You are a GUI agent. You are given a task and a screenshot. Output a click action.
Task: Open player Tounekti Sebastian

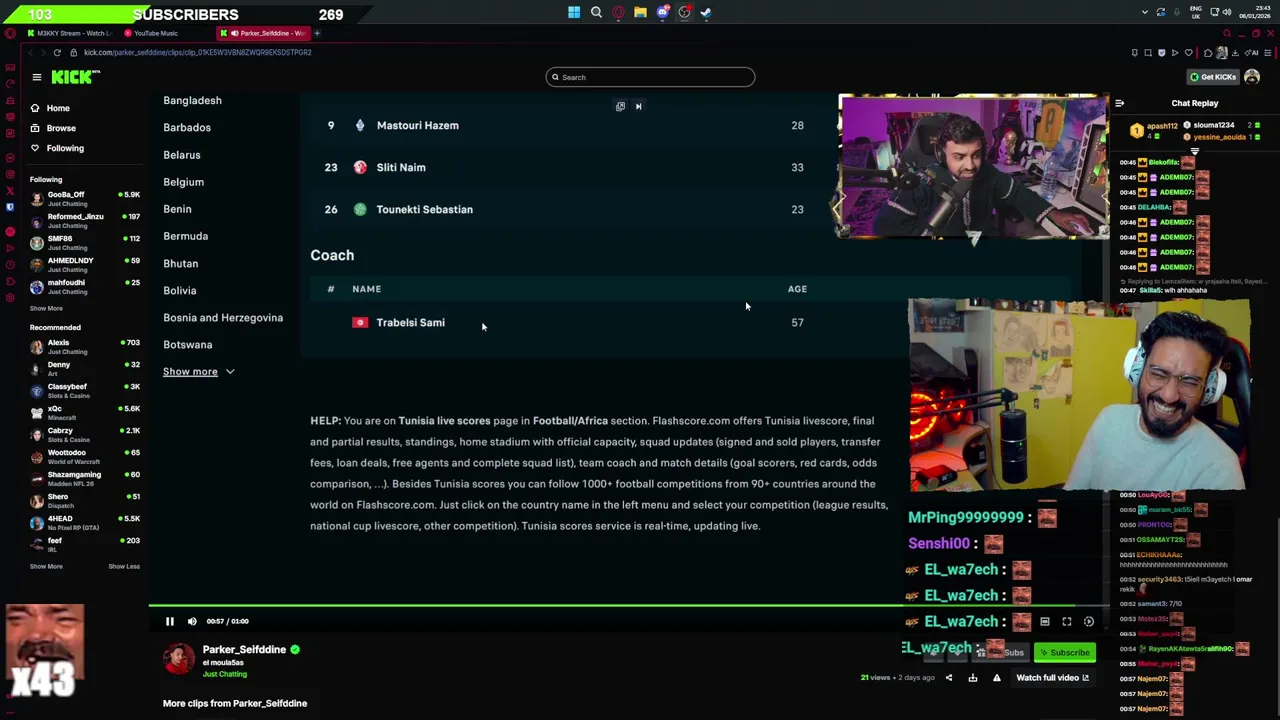(x=424, y=210)
